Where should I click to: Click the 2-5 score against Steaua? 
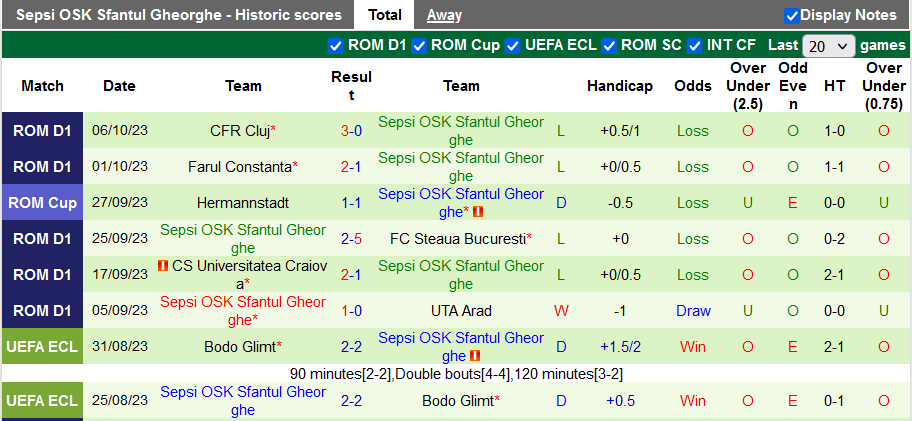click(x=351, y=239)
